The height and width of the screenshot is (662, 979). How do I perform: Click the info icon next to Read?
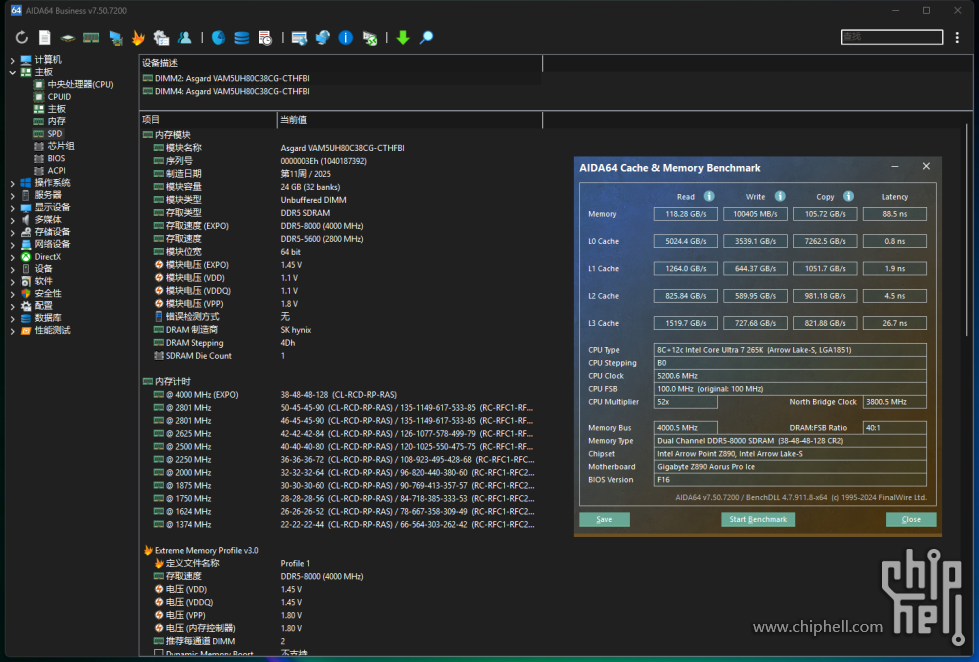(x=709, y=196)
